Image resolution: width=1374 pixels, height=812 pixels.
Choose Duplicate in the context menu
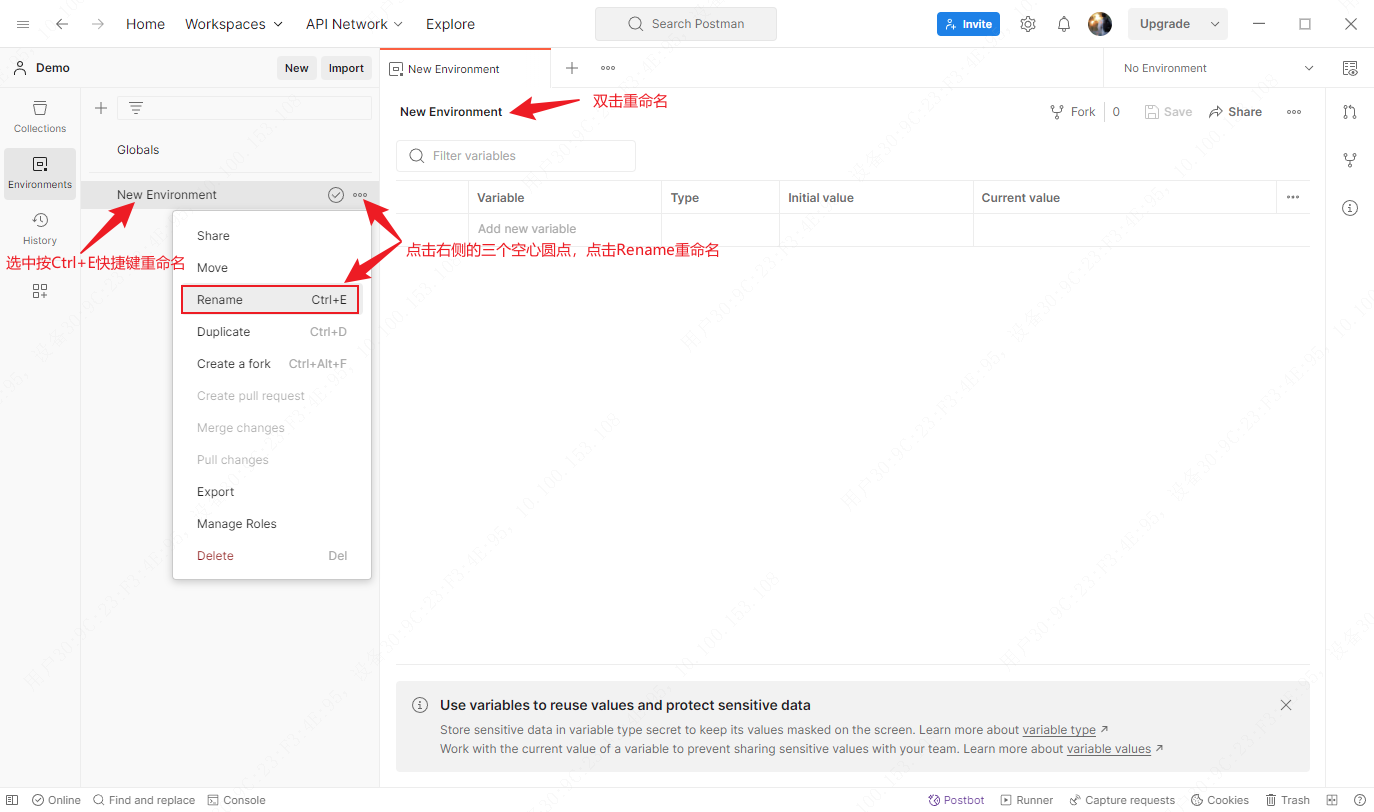pos(271,332)
